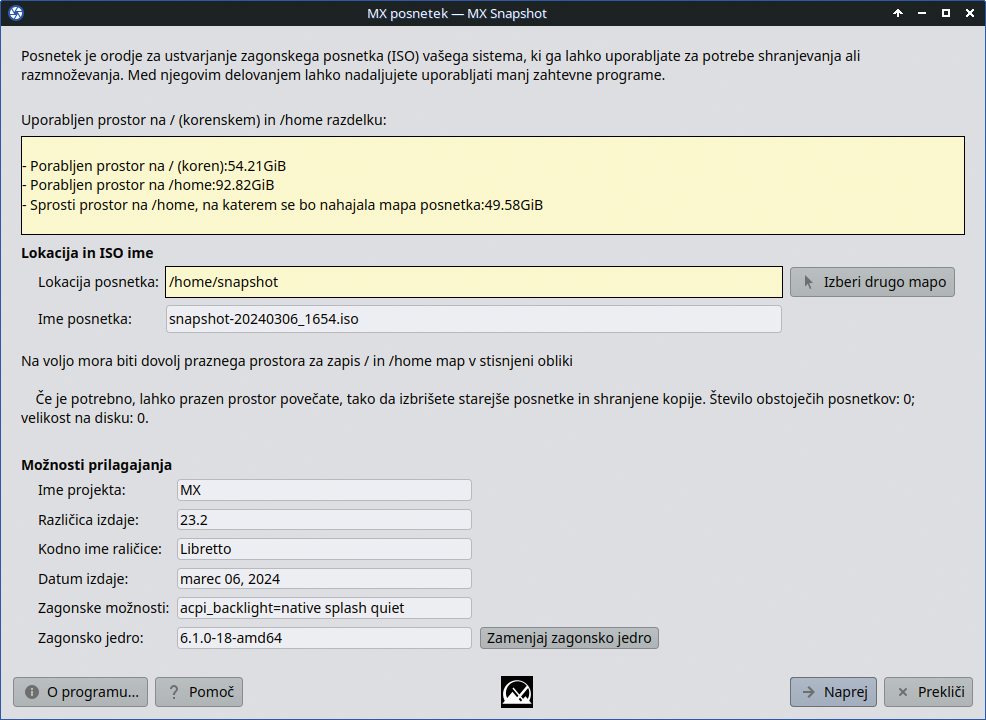Edit the Različica izdaje field

pos(324,519)
